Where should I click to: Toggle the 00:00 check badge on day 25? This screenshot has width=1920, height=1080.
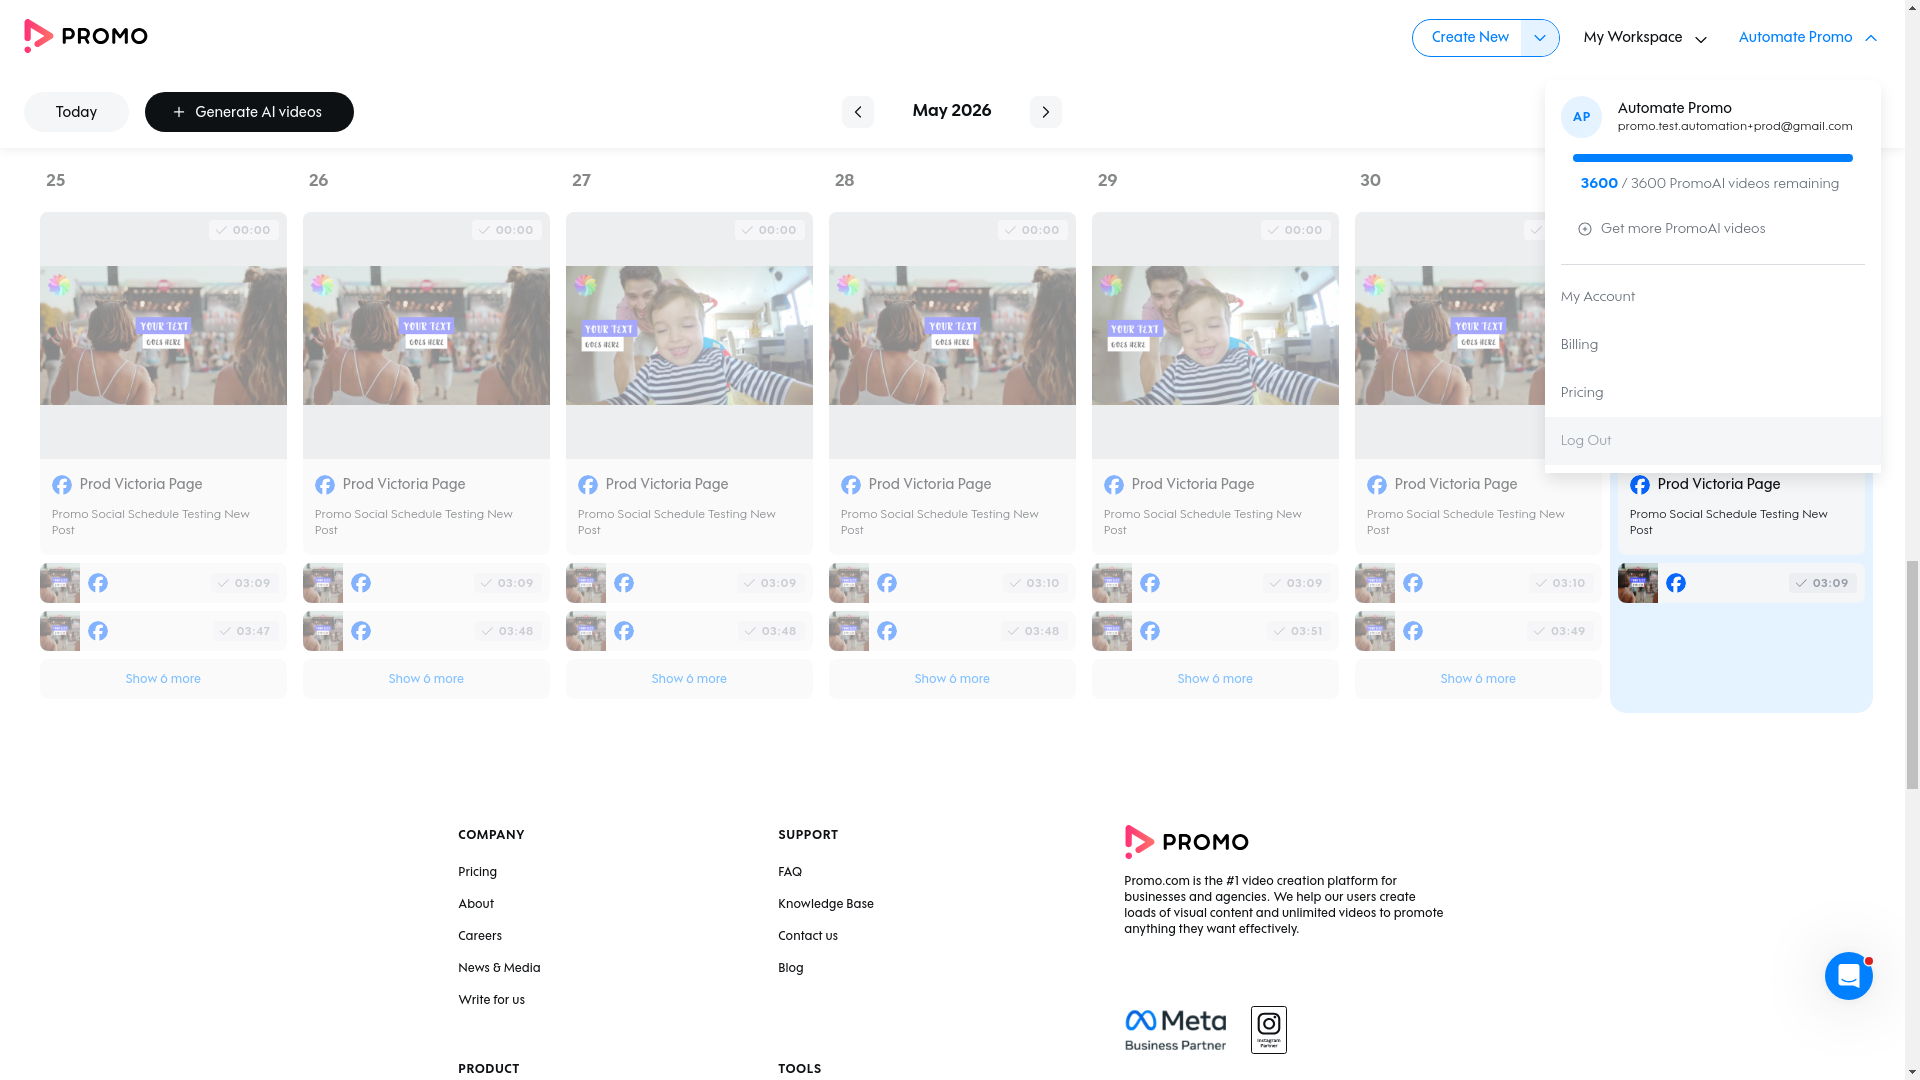click(x=244, y=230)
